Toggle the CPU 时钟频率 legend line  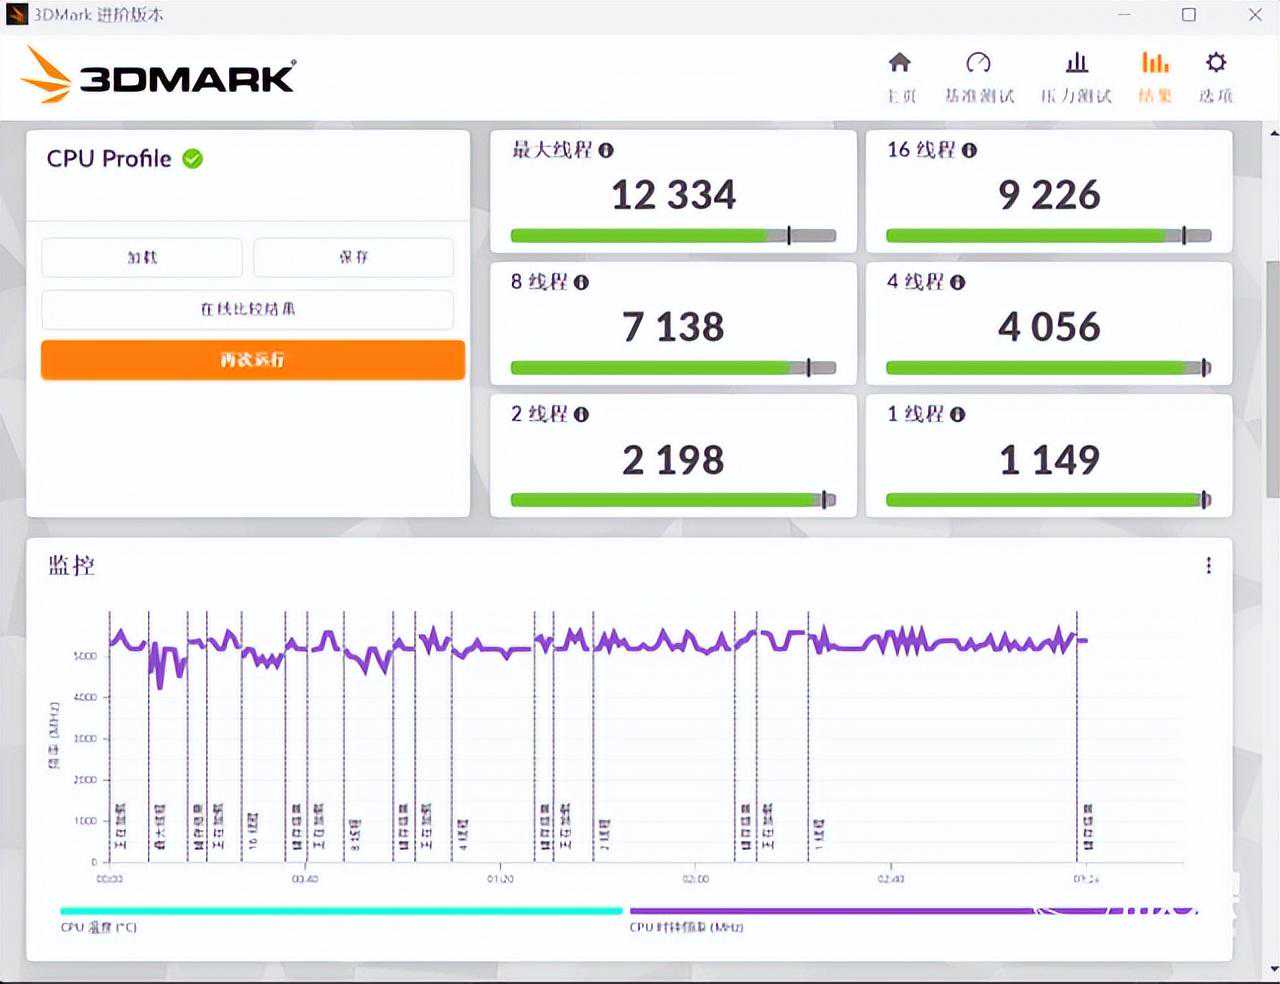tap(830, 912)
